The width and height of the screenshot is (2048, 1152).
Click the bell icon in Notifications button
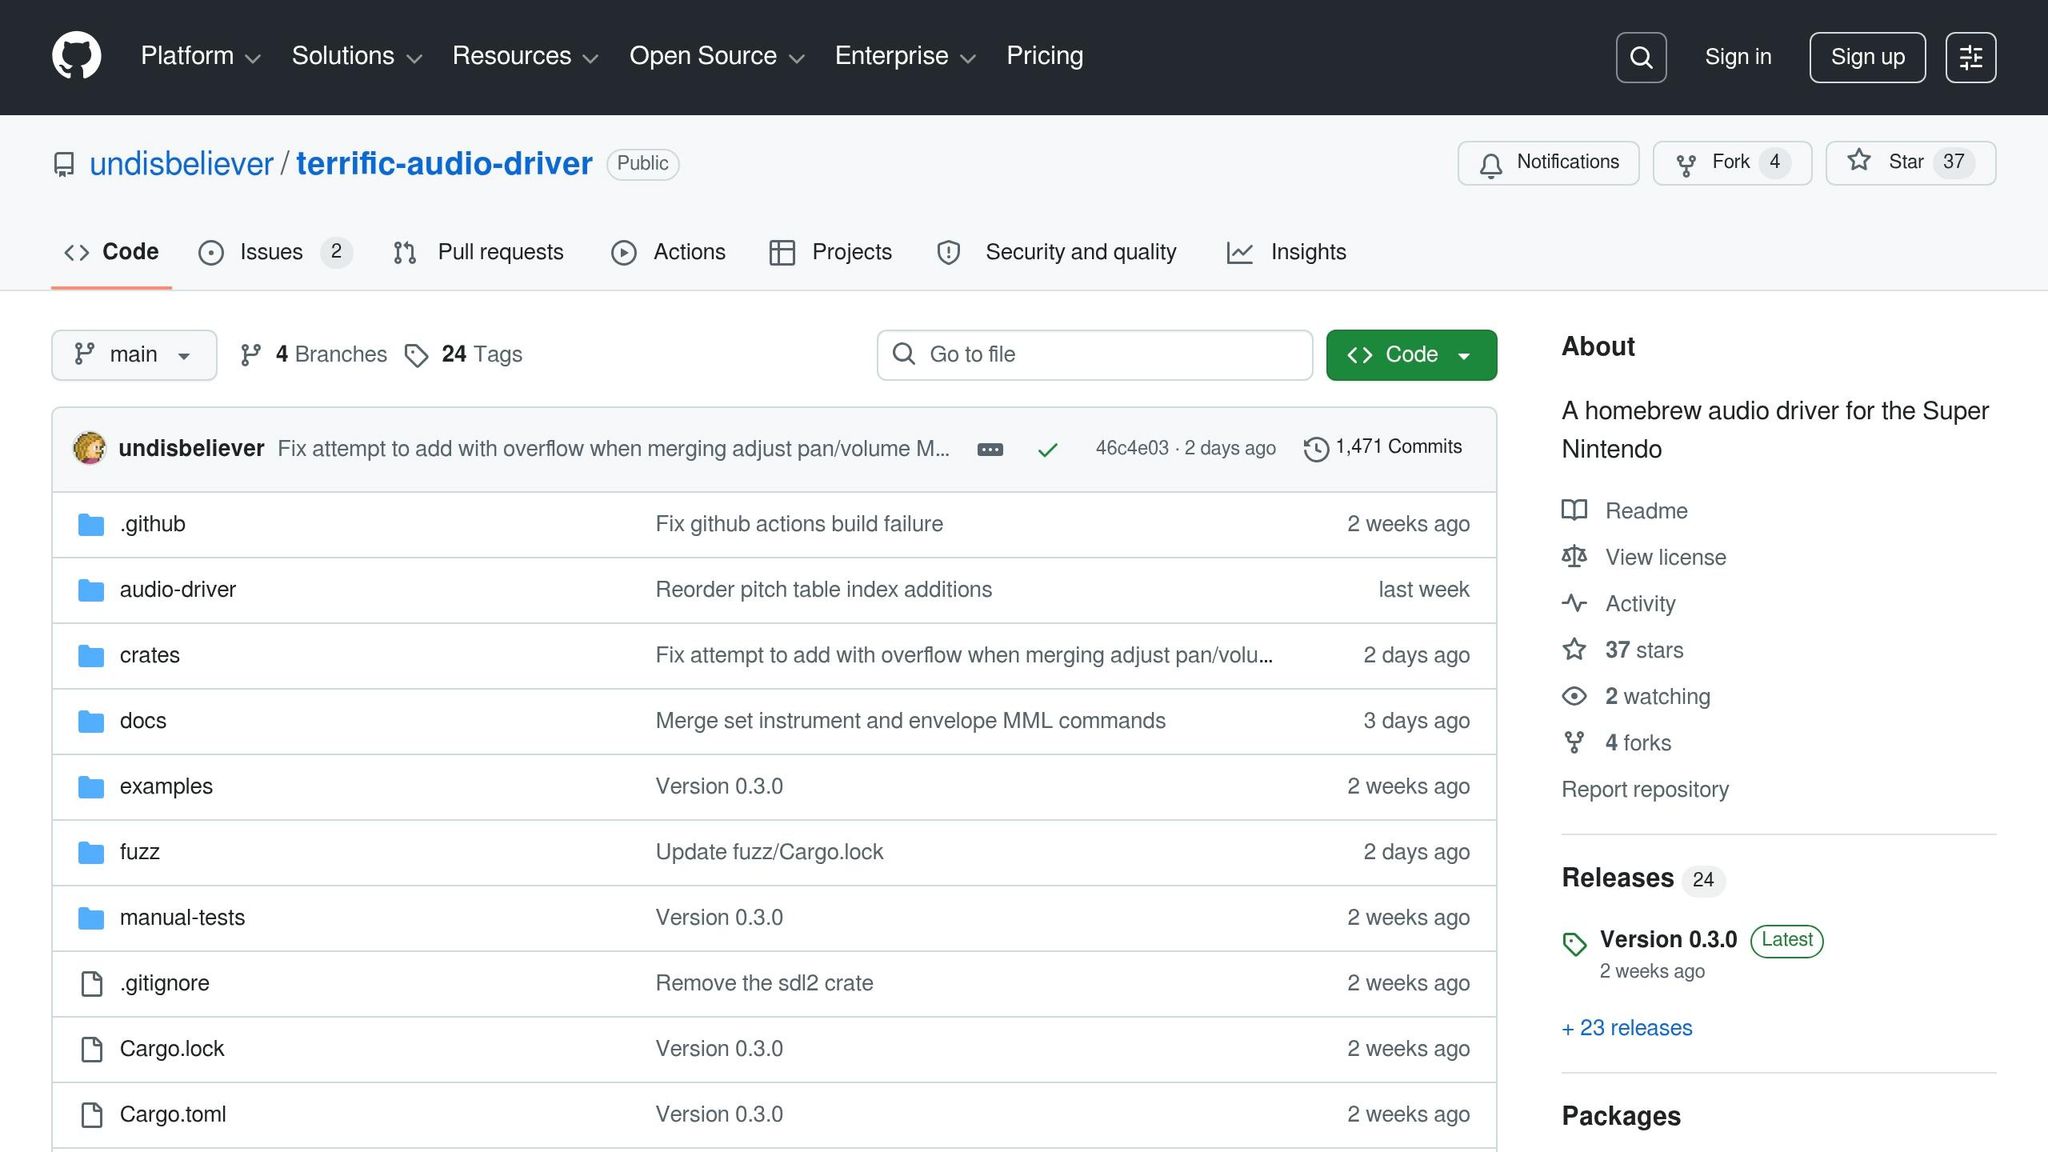click(x=1491, y=165)
